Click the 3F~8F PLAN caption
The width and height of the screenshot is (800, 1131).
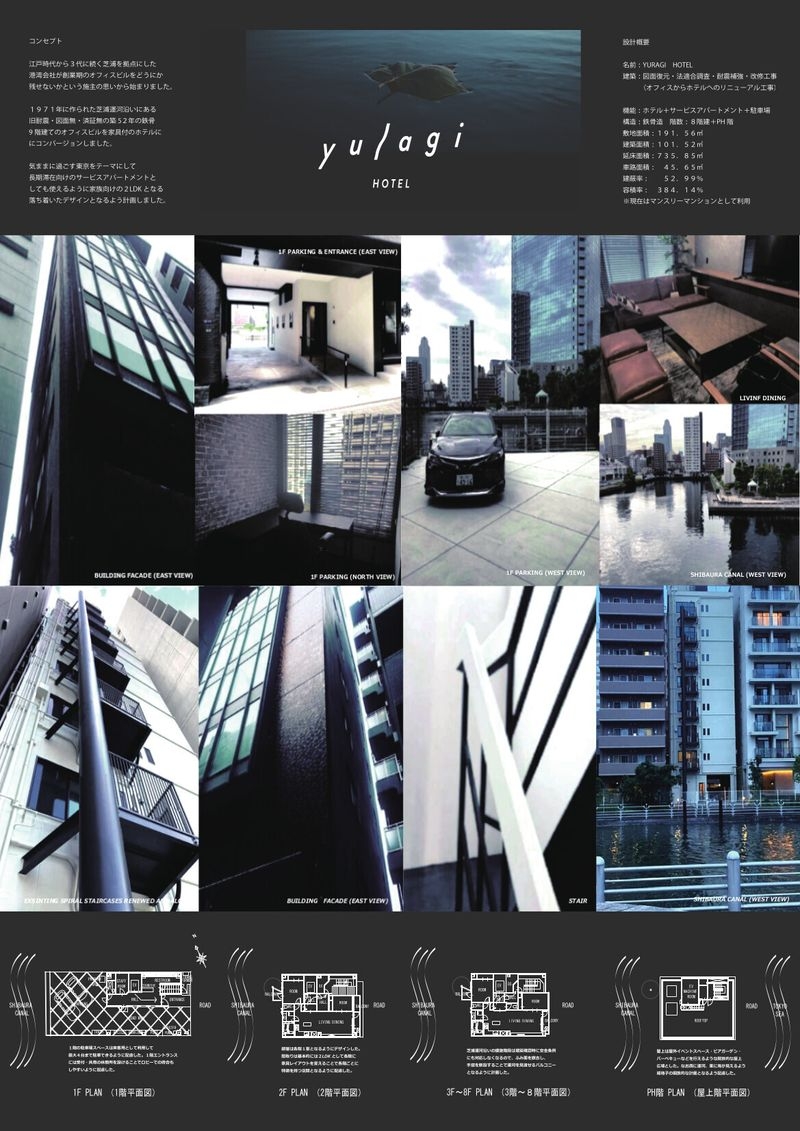(509, 1092)
